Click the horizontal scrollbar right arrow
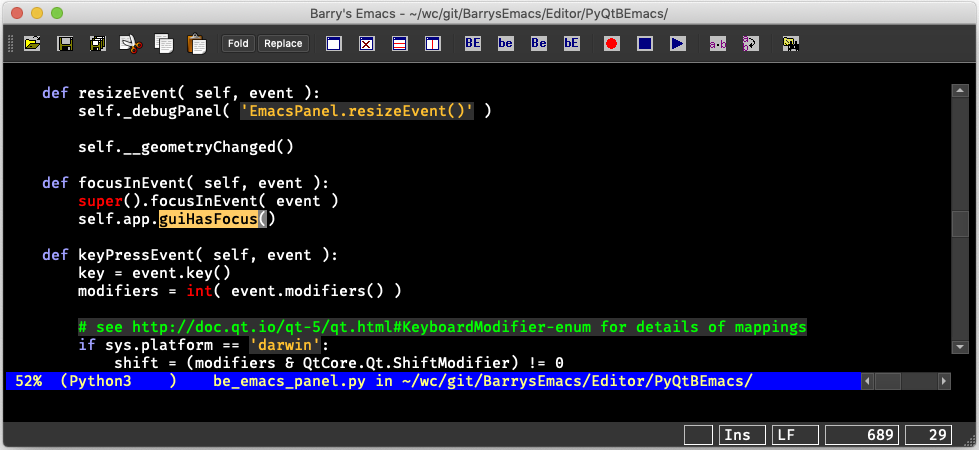The height and width of the screenshot is (450, 979). pos(942,382)
